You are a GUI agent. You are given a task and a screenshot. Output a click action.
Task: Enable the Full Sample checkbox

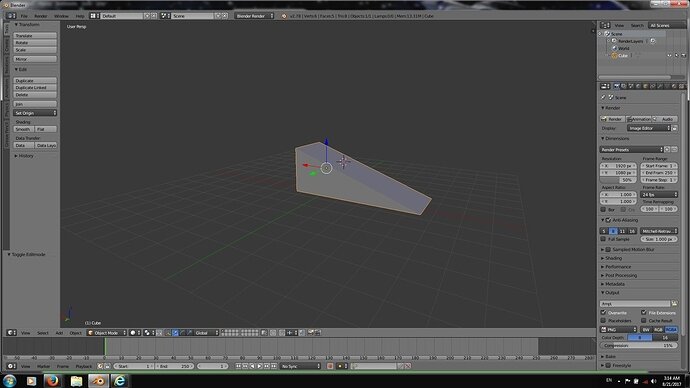[603, 239]
